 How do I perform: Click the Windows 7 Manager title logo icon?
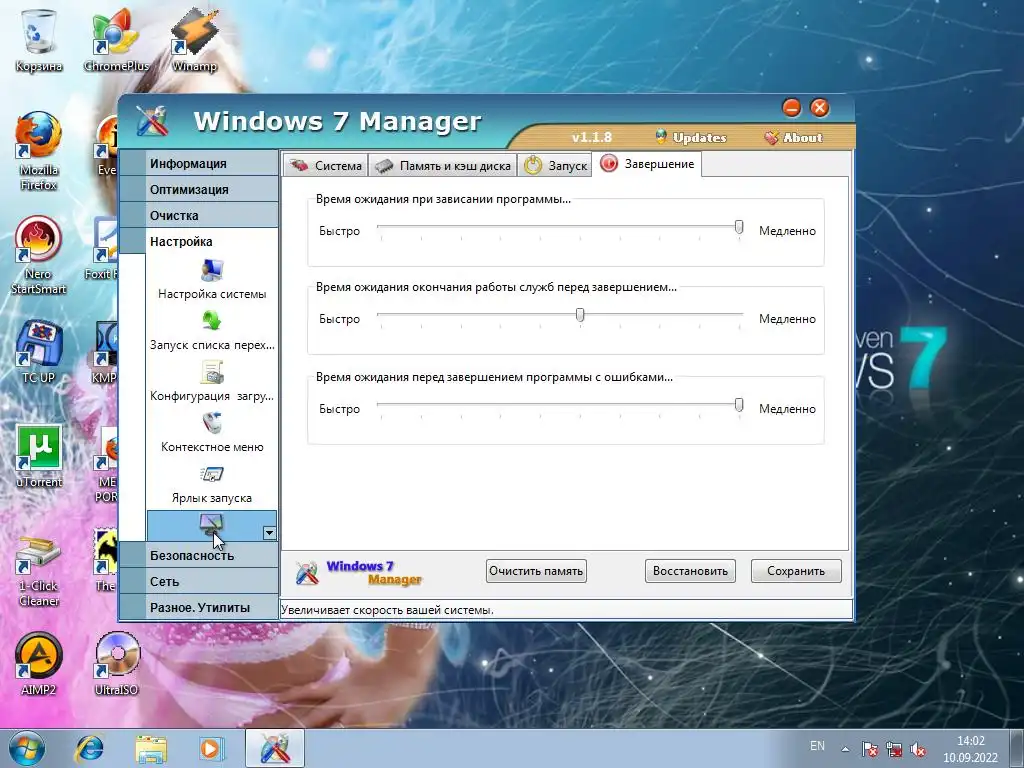[152, 121]
